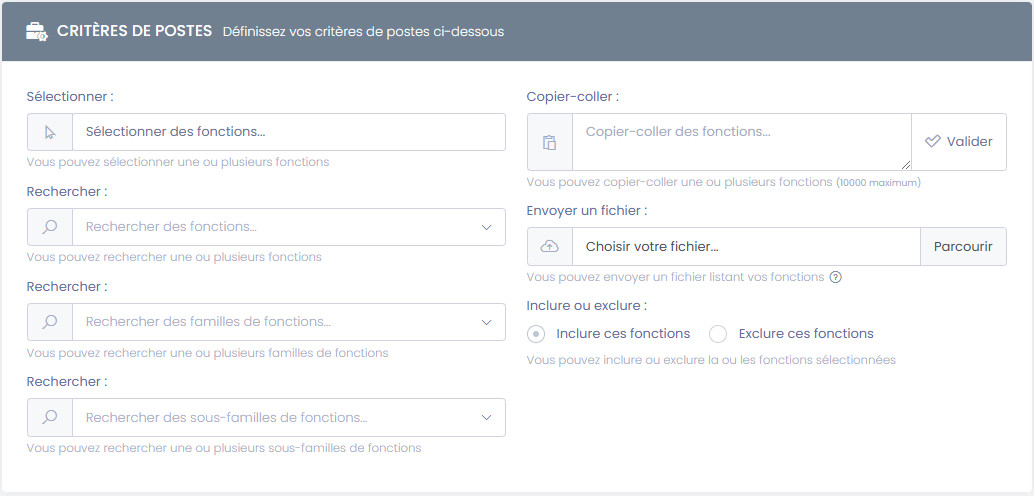Click the briefcase icon beside Critères de postes
This screenshot has width=1034, height=496.
click(x=36, y=31)
